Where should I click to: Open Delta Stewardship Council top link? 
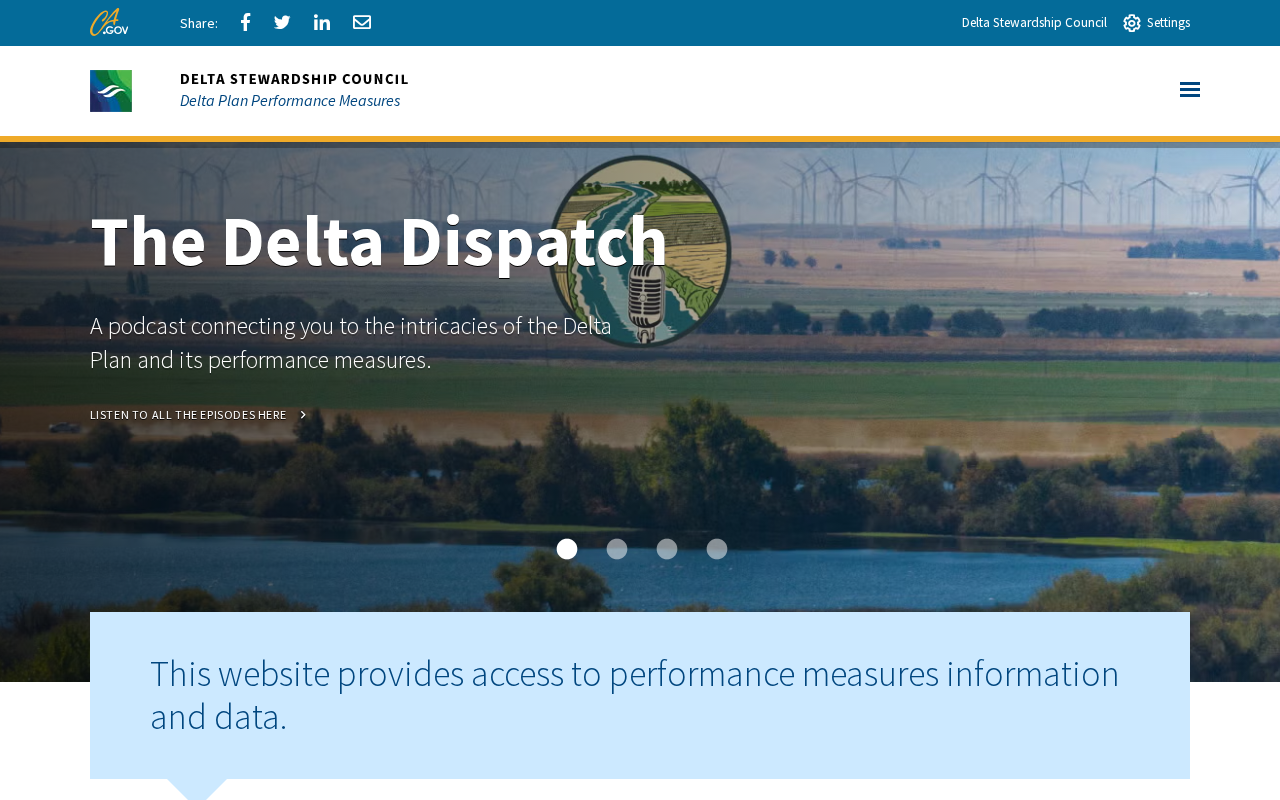1034,23
